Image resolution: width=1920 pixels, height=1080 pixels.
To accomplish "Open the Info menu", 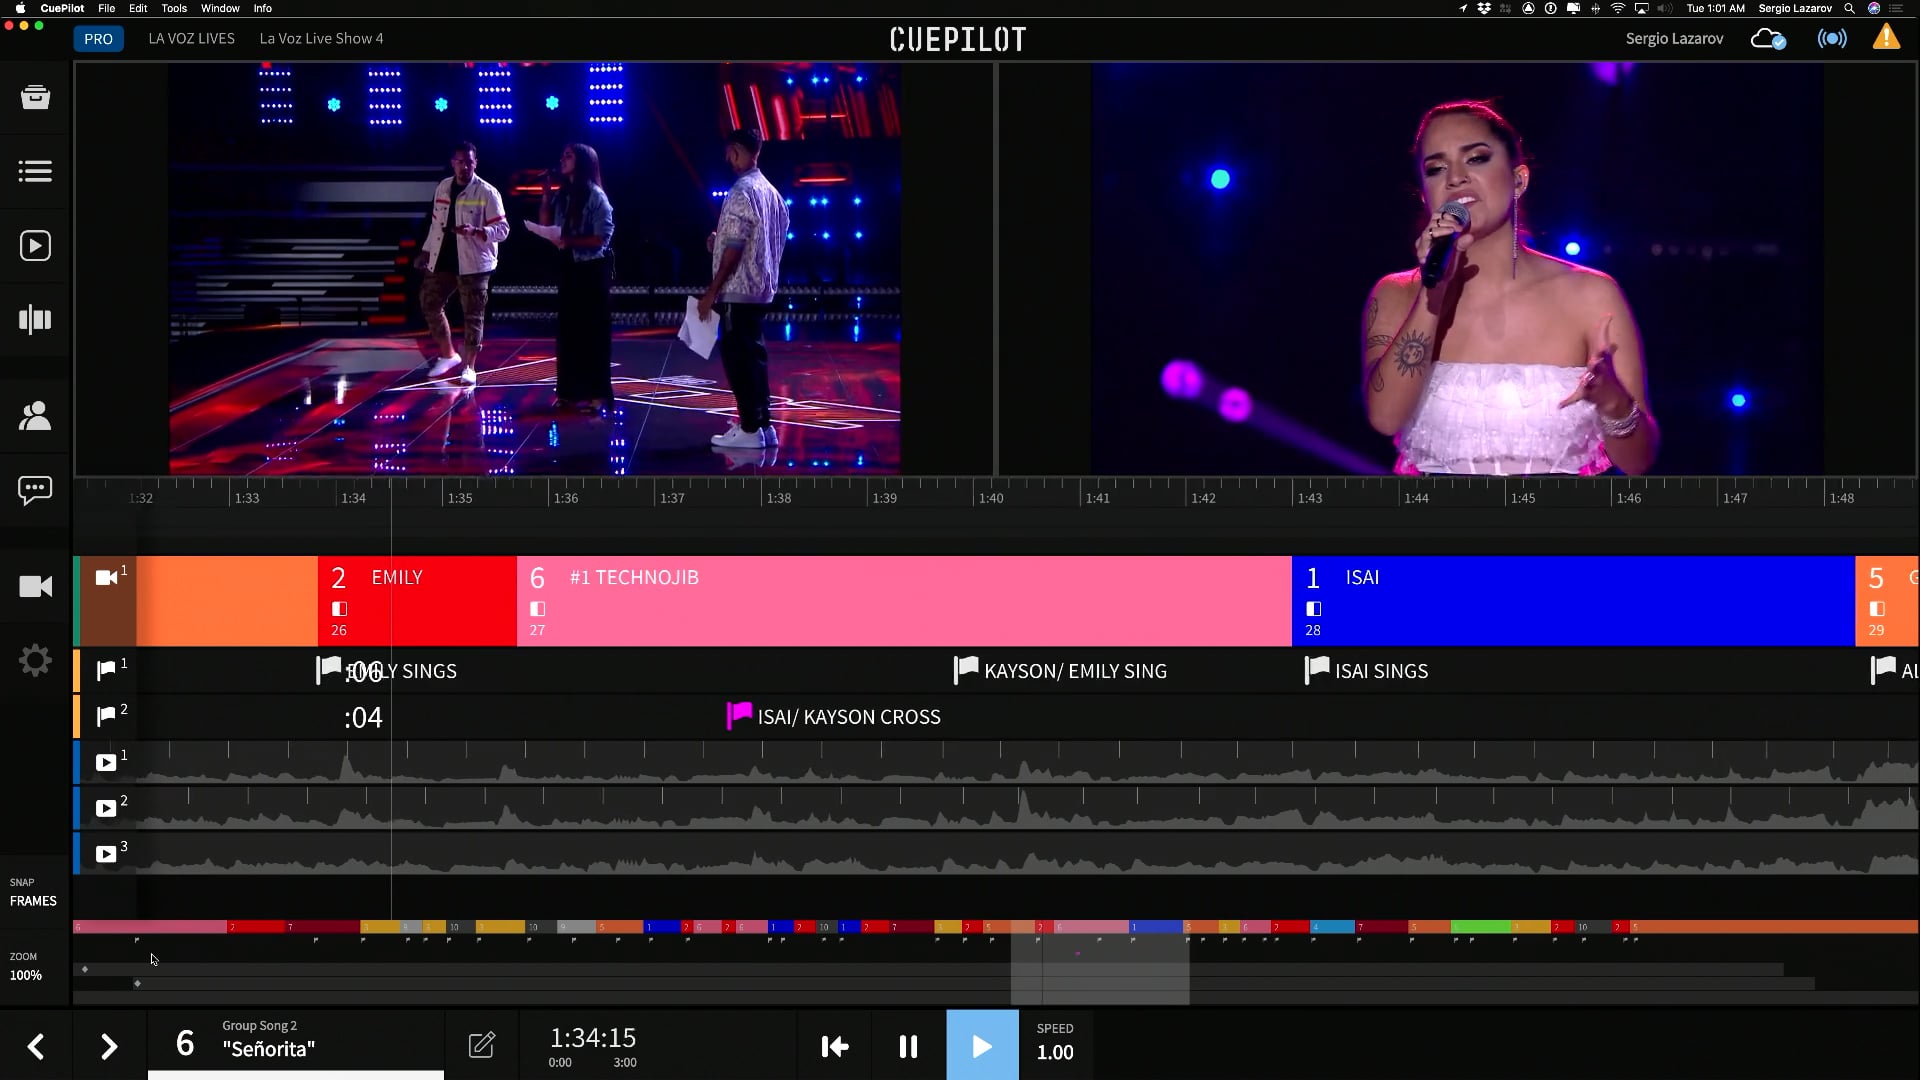I will click(x=262, y=8).
